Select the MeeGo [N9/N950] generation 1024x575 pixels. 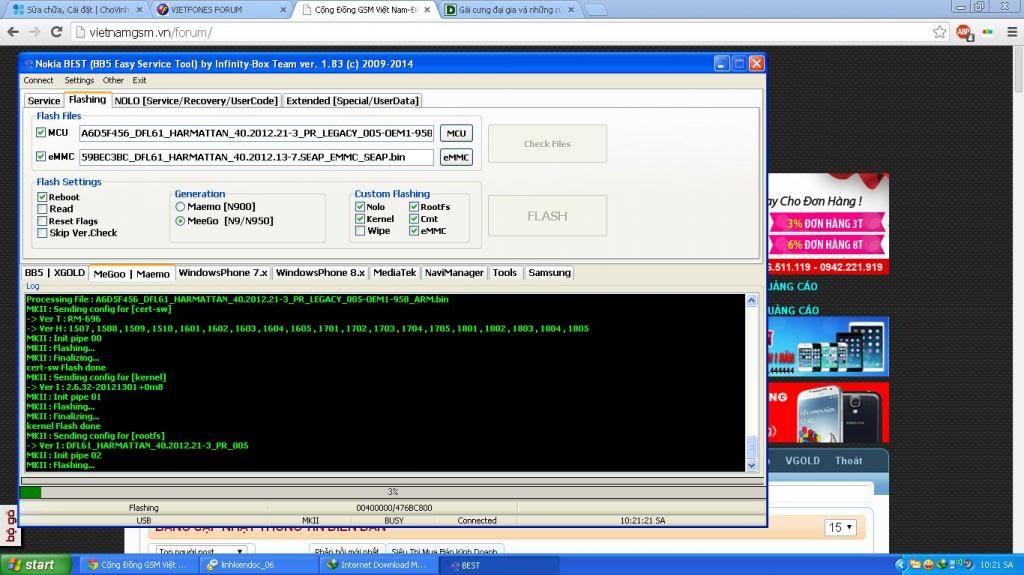pos(180,221)
